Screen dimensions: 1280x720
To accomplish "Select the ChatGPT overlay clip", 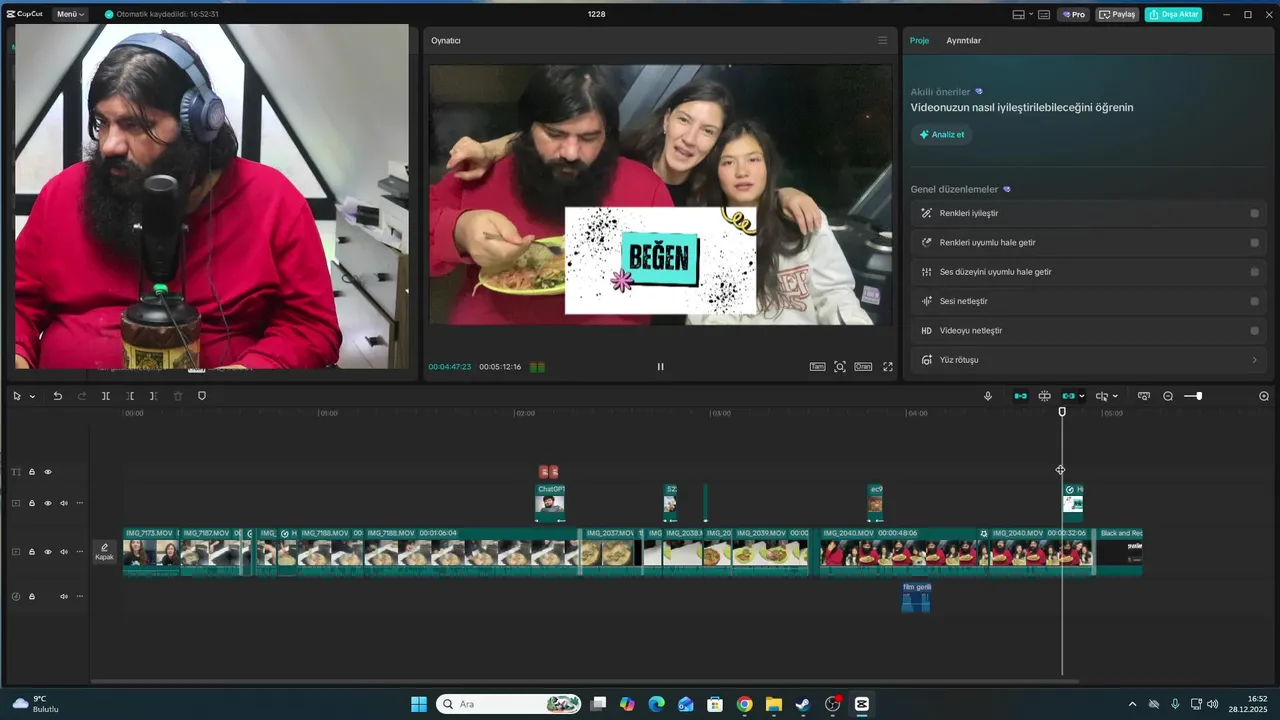I will coord(550,503).
